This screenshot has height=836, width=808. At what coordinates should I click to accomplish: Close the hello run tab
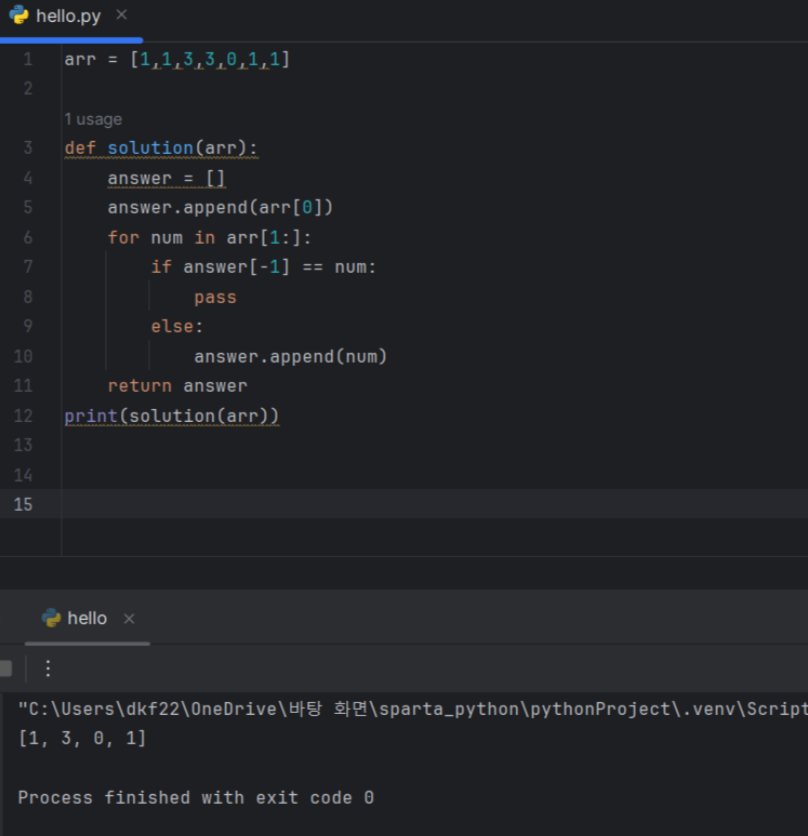129,618
